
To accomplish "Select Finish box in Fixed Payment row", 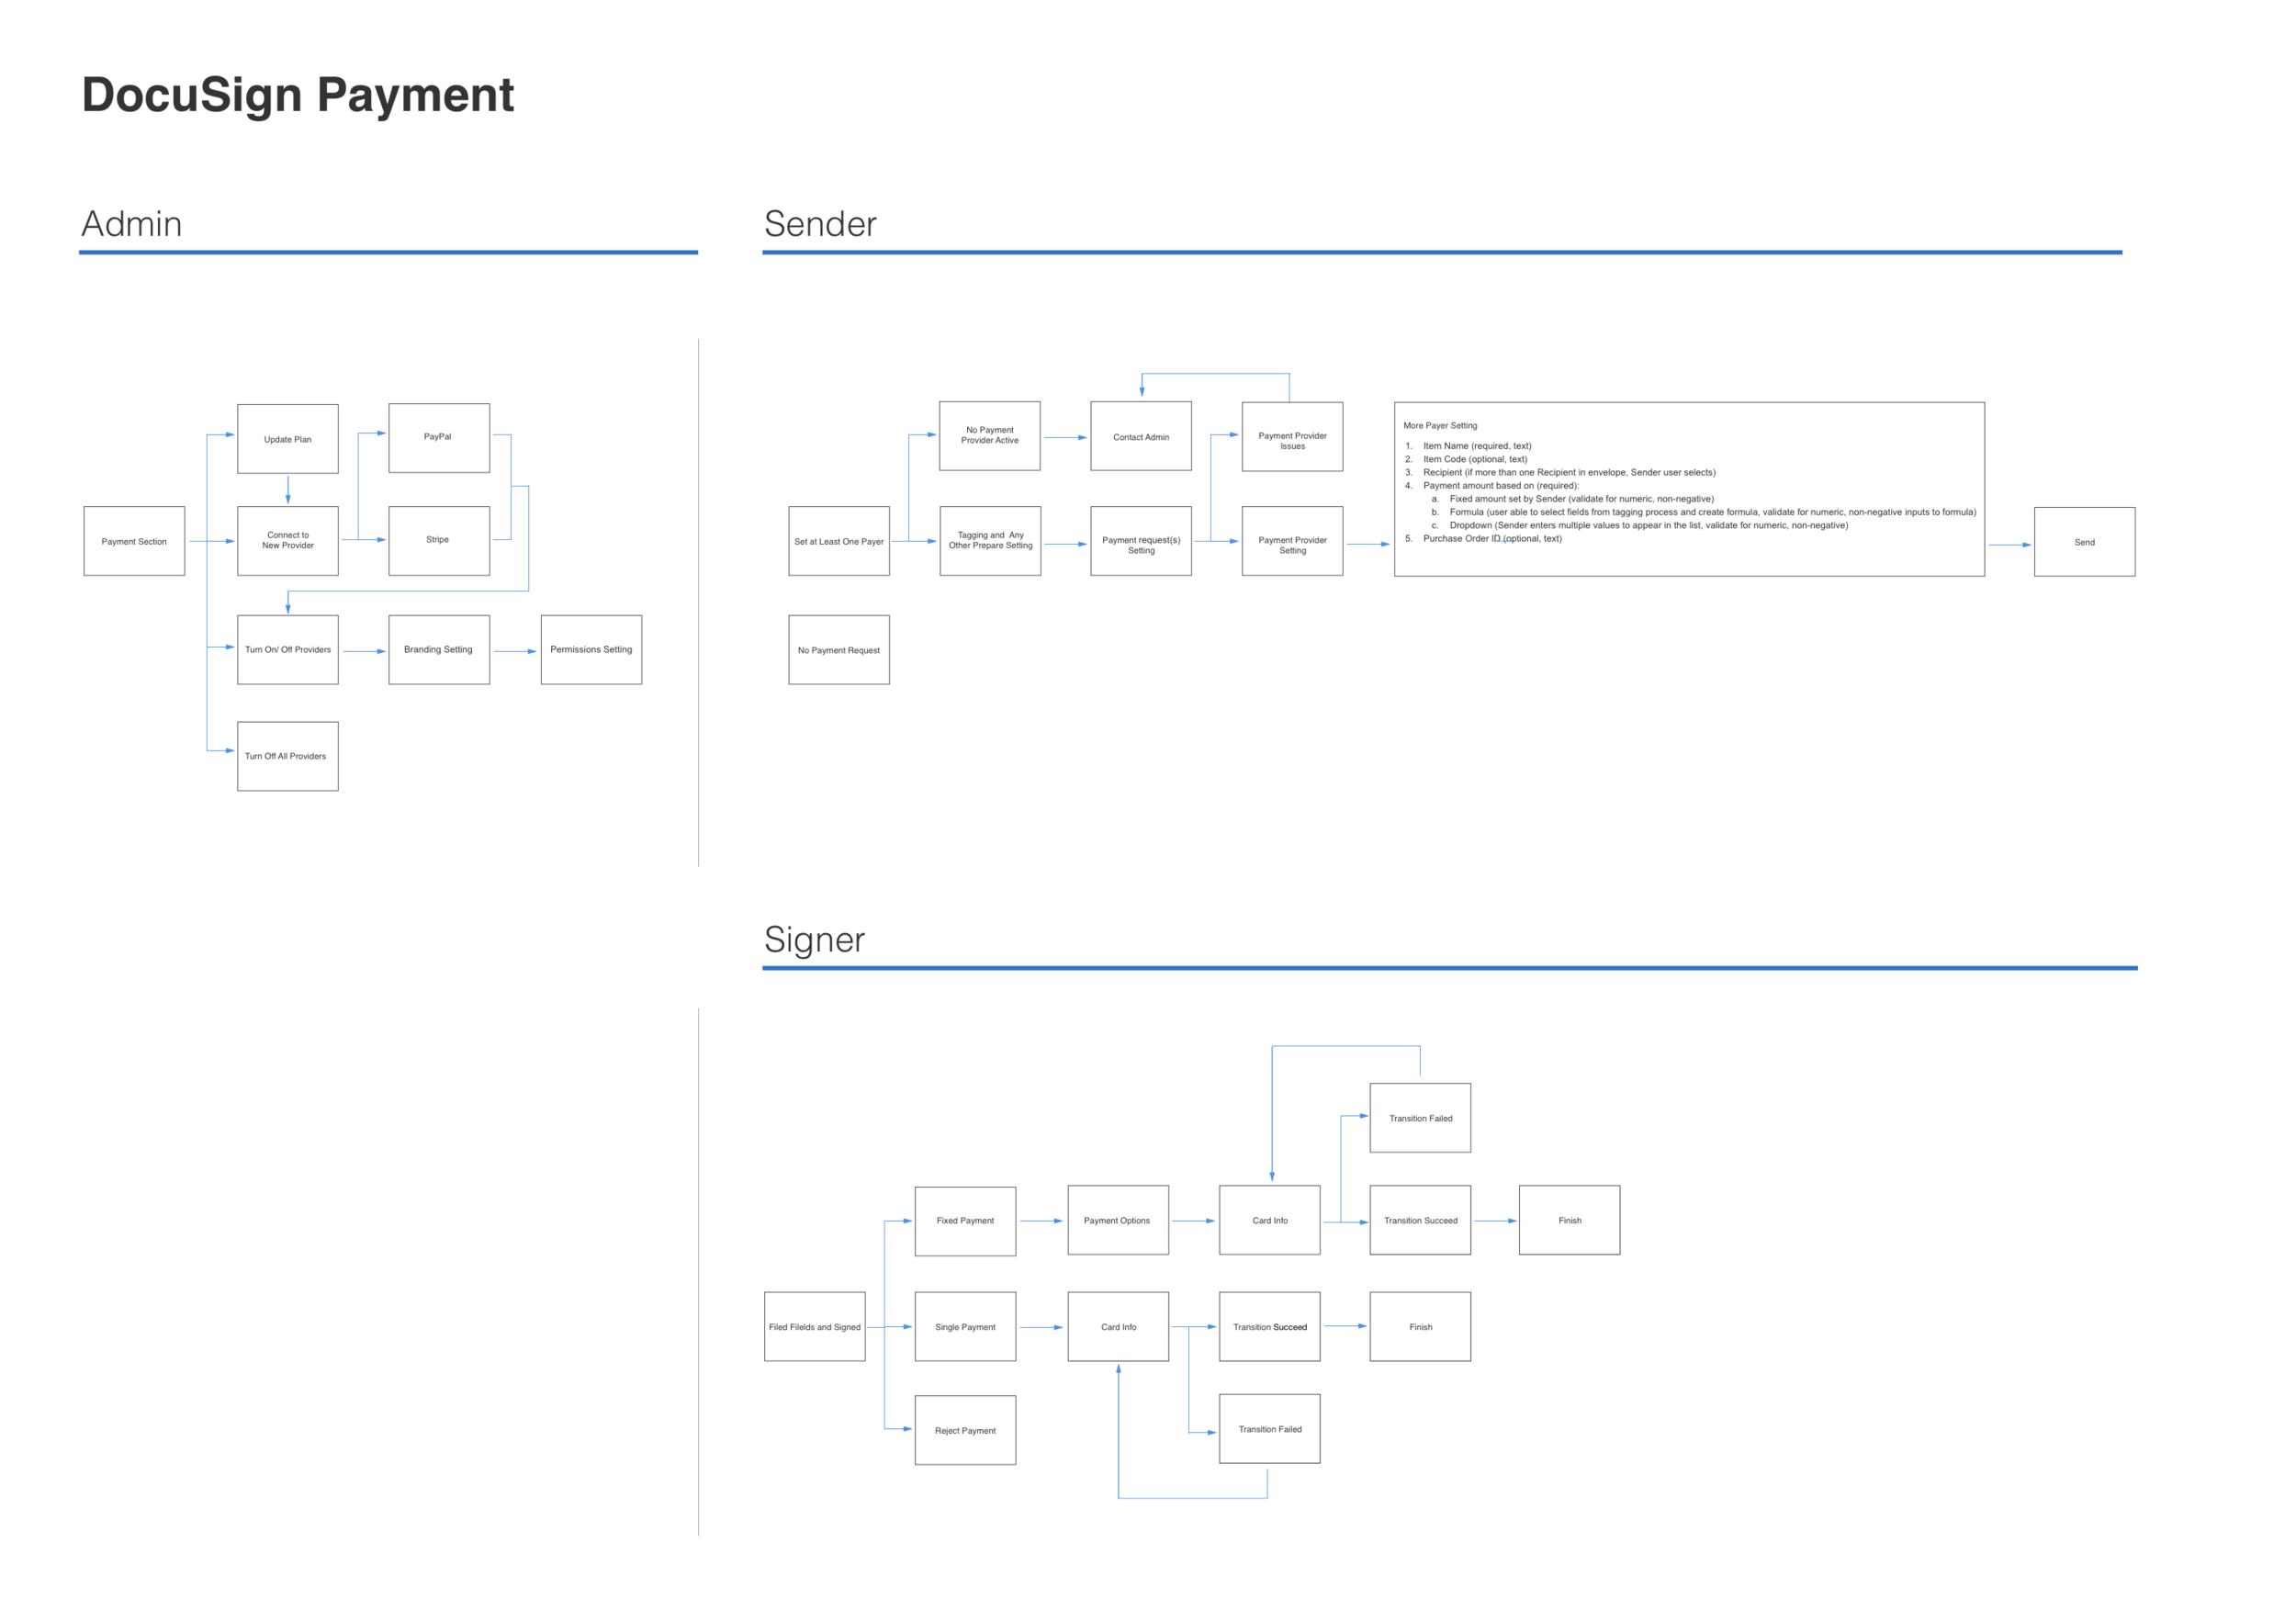I will [x=1570, y=1221].
